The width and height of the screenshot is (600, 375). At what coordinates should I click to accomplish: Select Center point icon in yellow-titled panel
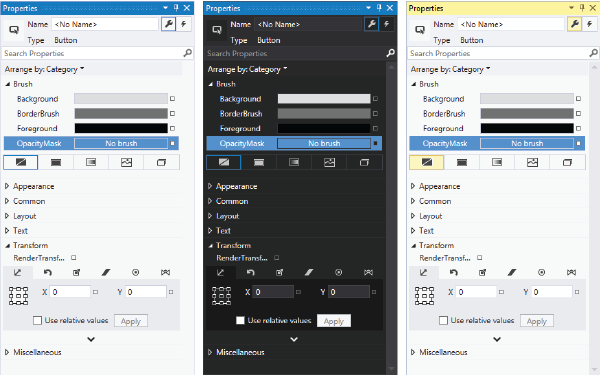click(x=541, y=272)
